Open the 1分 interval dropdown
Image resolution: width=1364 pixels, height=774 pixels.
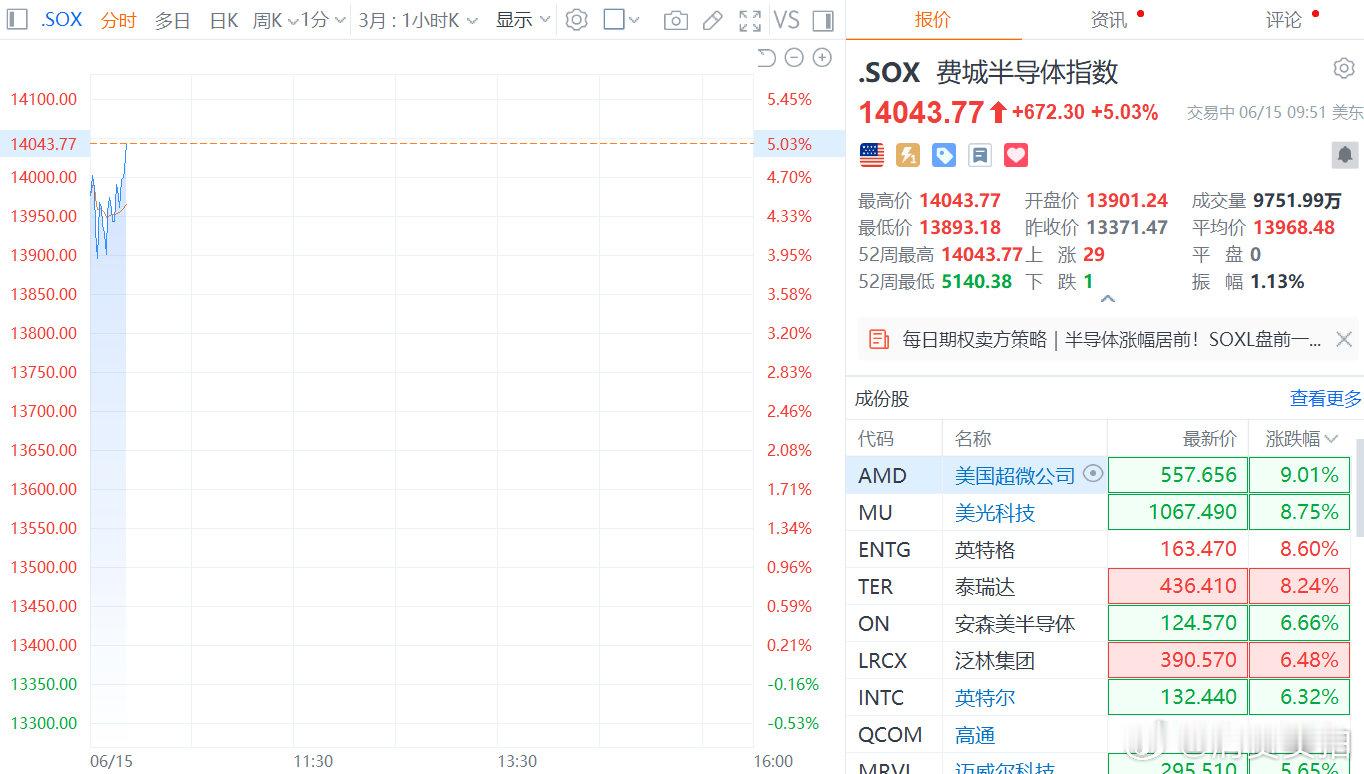click(x=324, y=20)
